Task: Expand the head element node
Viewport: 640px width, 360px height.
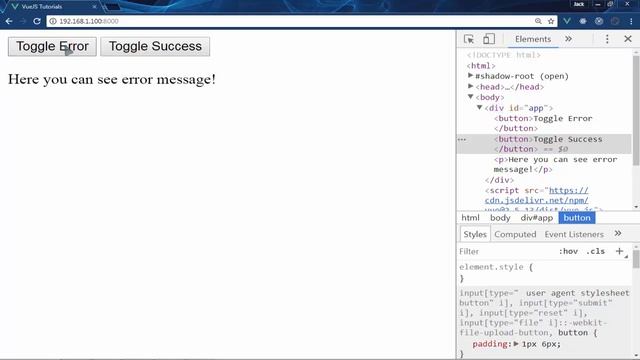Action: coord(470,86)
